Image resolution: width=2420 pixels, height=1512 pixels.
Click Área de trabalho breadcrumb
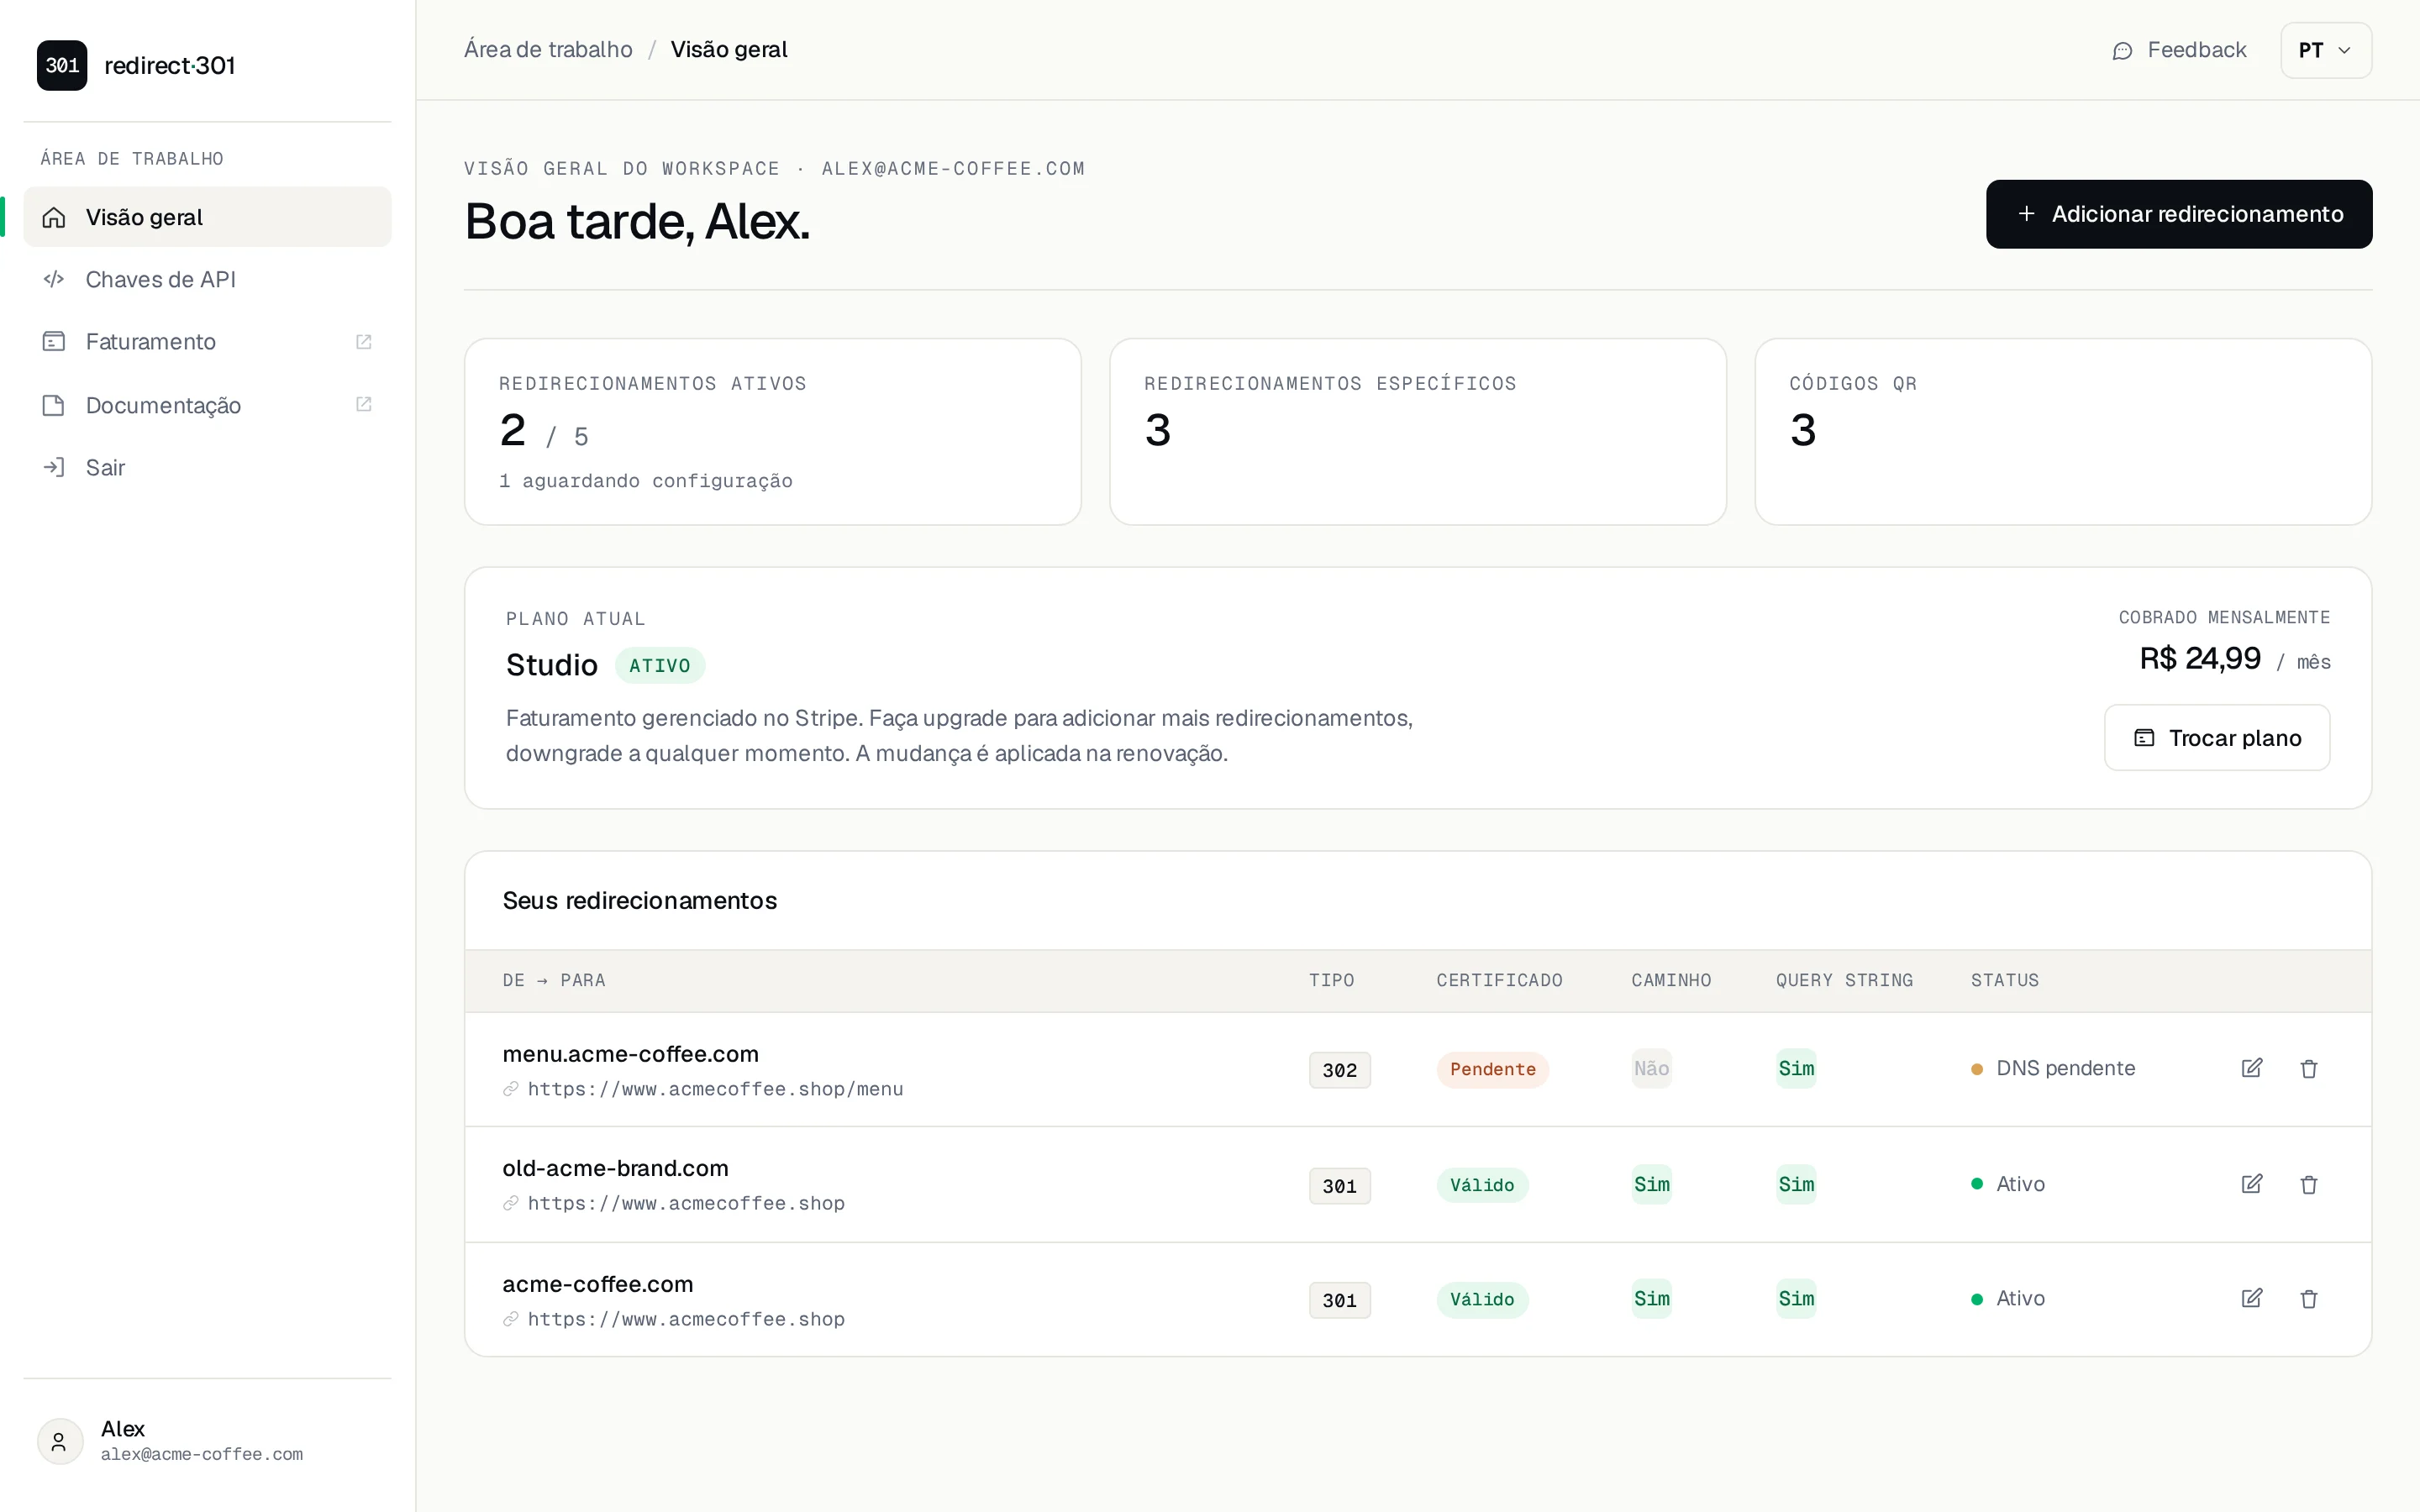pyautogui.click(x=548, y=49)
